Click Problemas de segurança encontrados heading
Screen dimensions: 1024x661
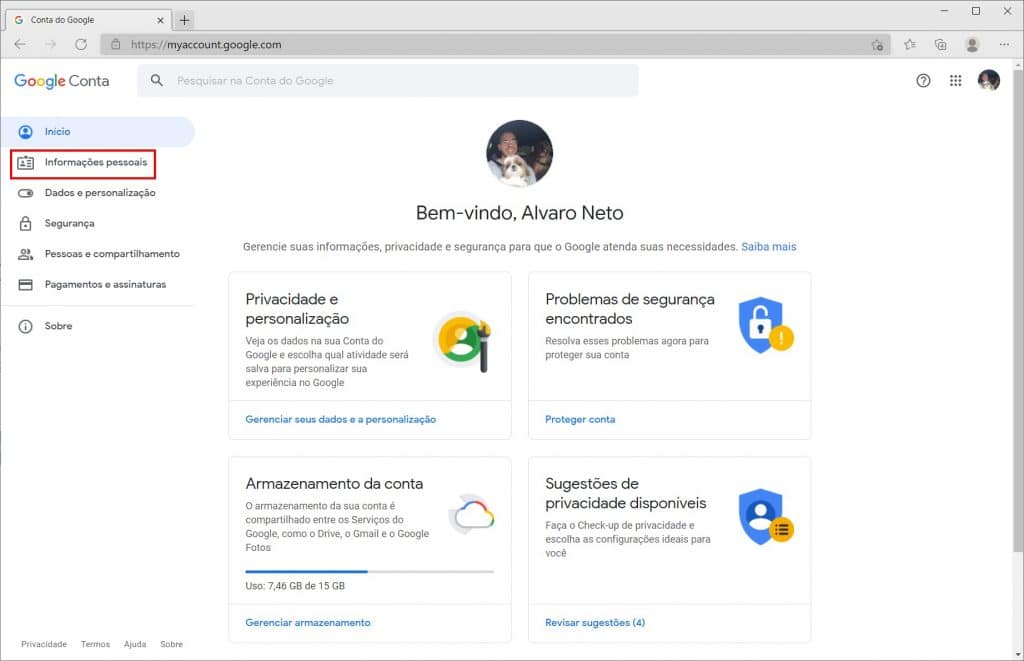click(x=630, y=309)
